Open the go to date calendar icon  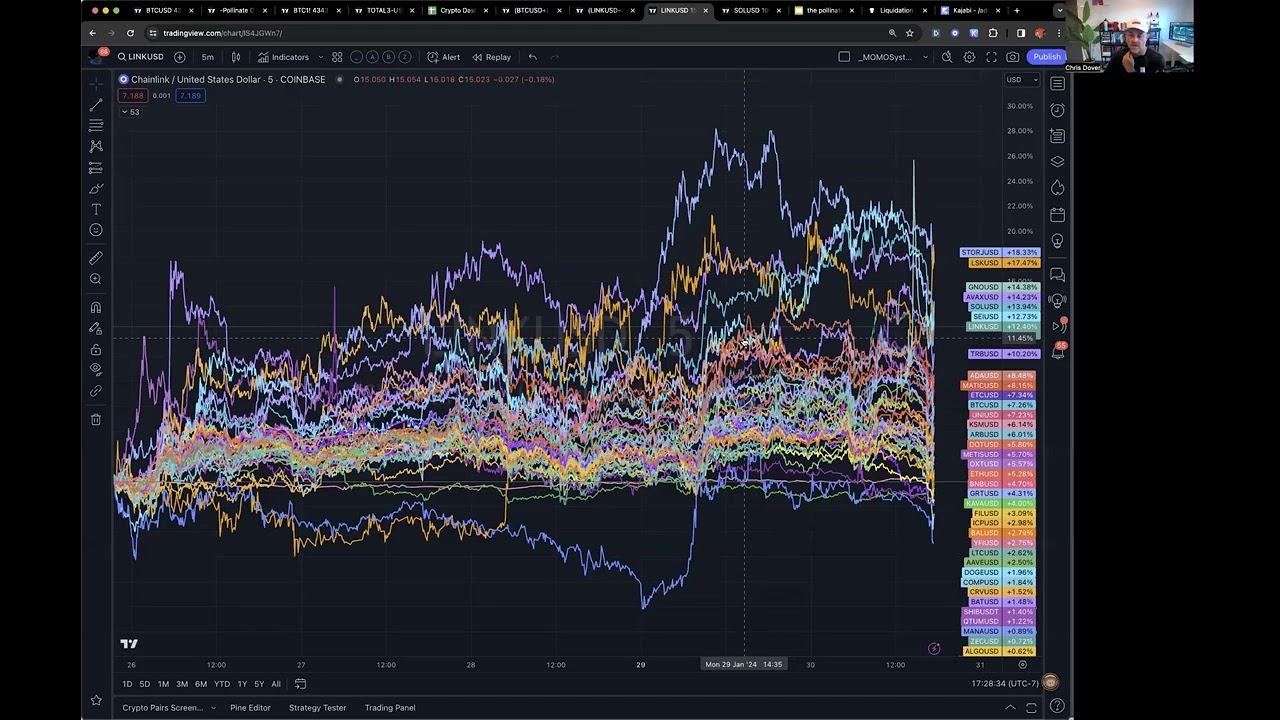[x=300, y=684]
